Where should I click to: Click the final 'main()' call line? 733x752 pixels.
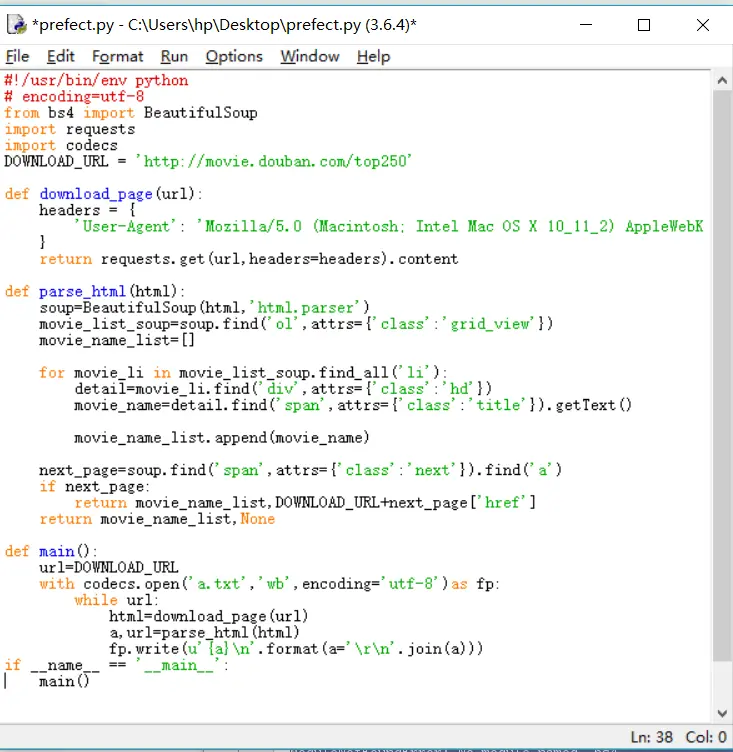[x=64, y=682]
